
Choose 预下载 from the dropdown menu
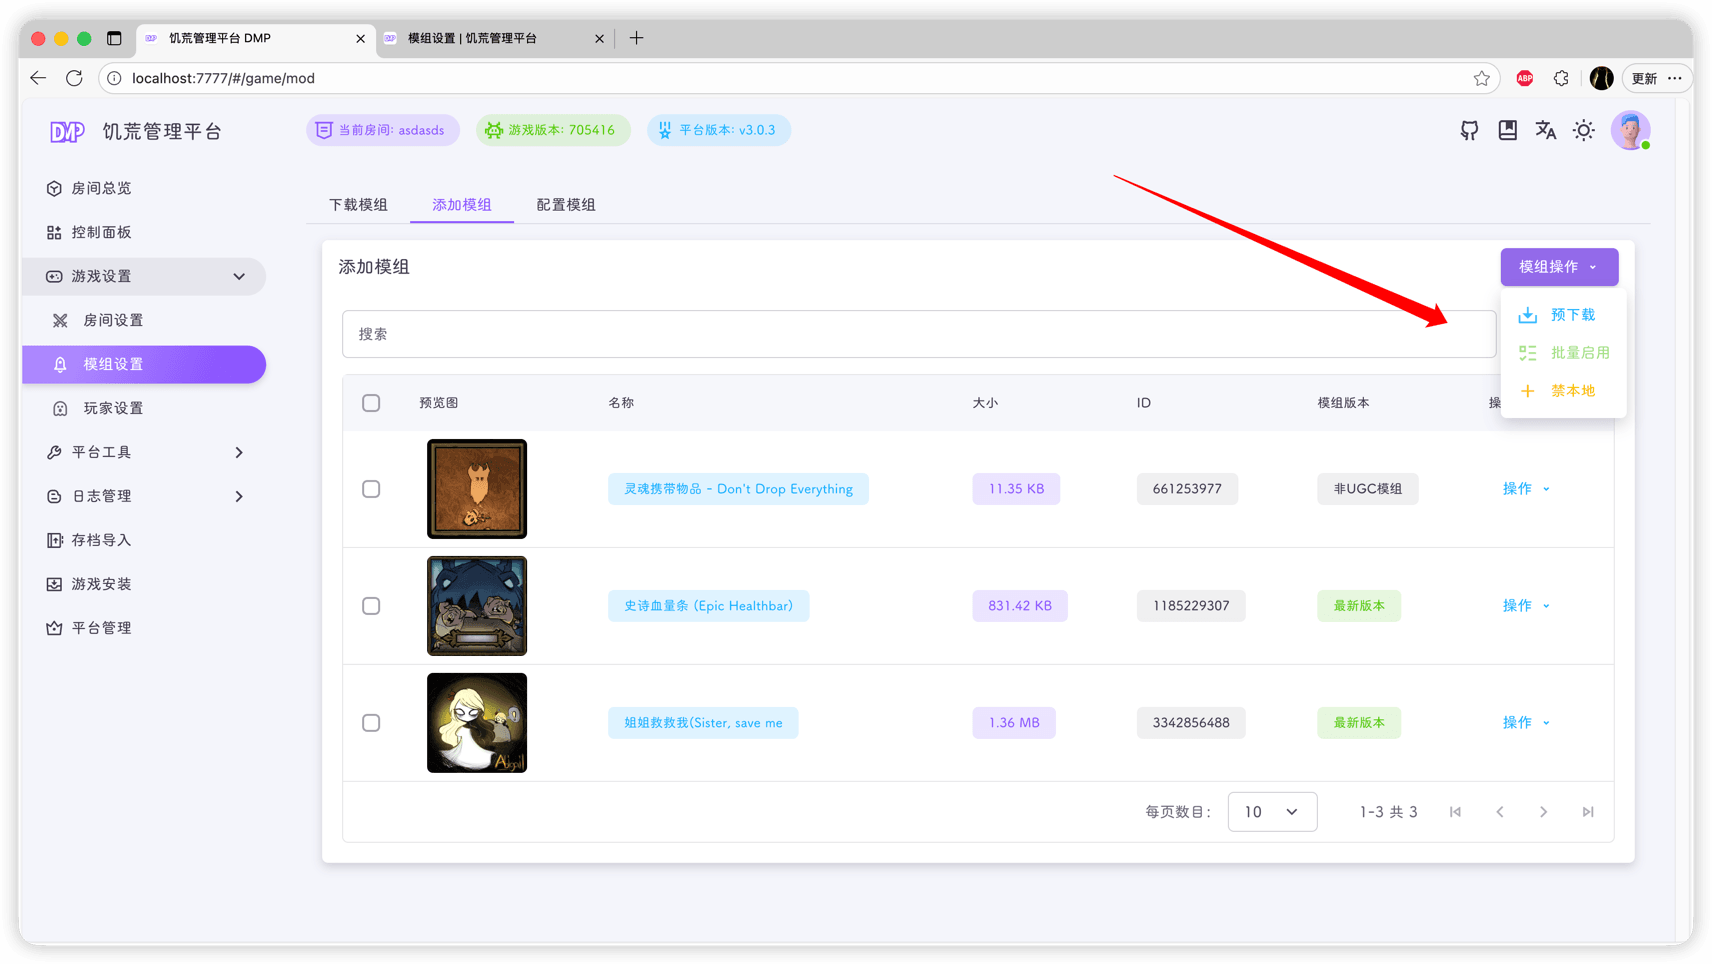(x=1571, y=315)
